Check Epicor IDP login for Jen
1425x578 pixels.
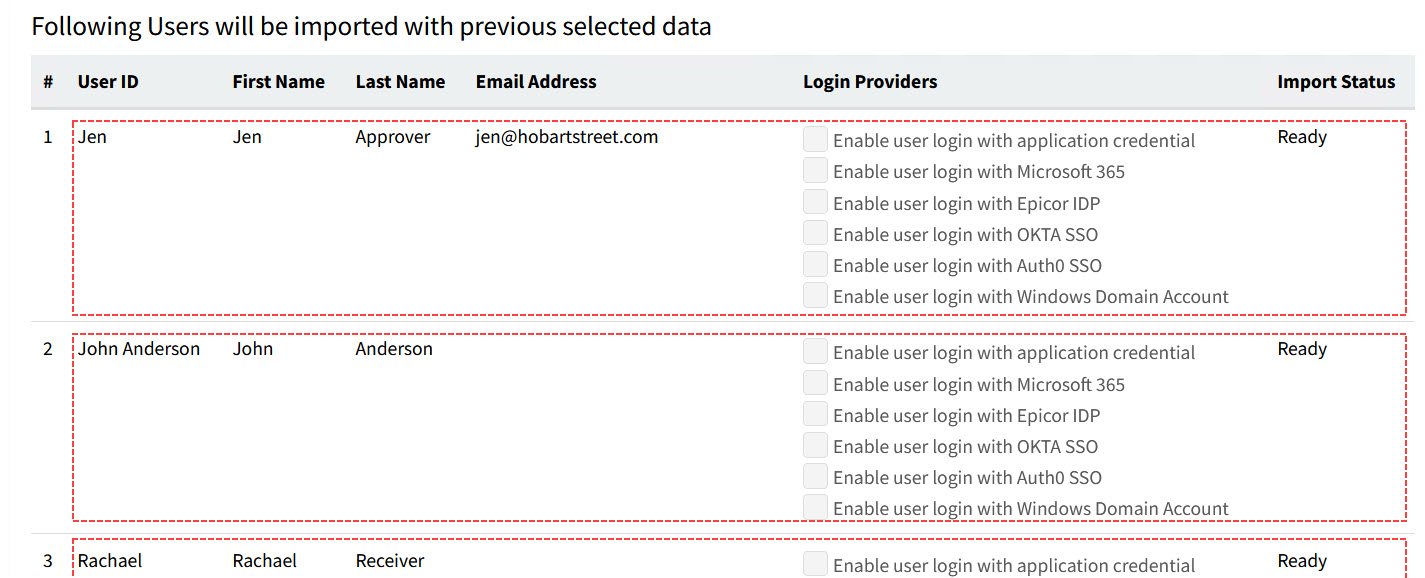click(x=815, y=202)
